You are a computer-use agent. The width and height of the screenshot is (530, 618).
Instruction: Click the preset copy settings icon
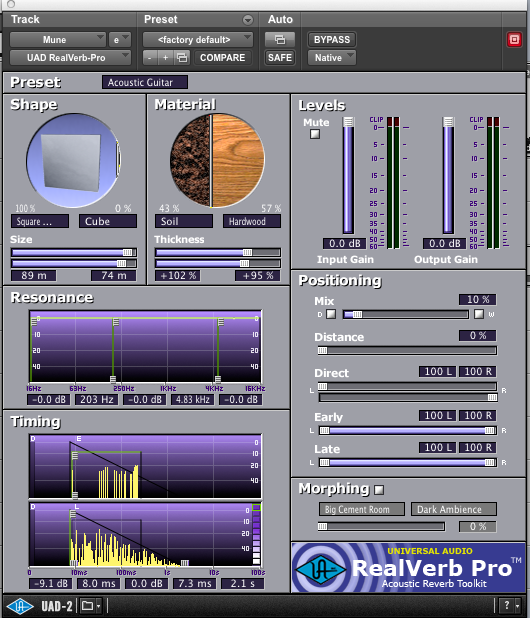(182, 58)
